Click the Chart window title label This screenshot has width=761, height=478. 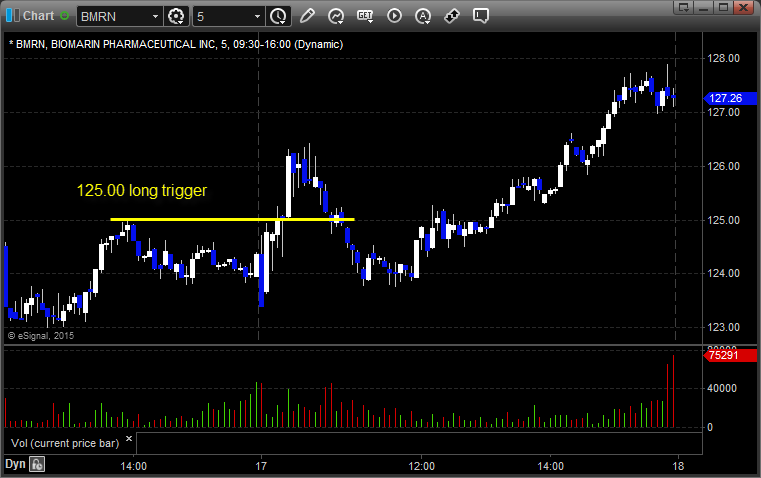coord(38,16)
